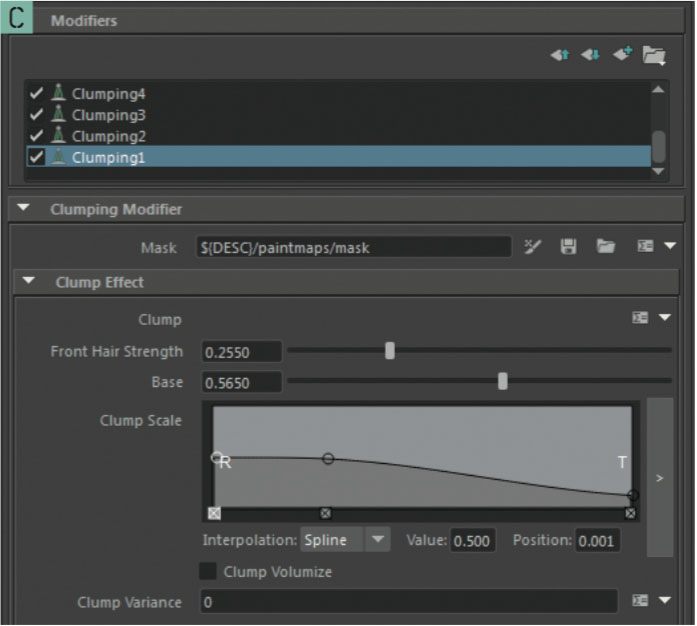Click the Clumping1 modifier cone icon
The width and height of the screenshot is (697, 626).
58,156
